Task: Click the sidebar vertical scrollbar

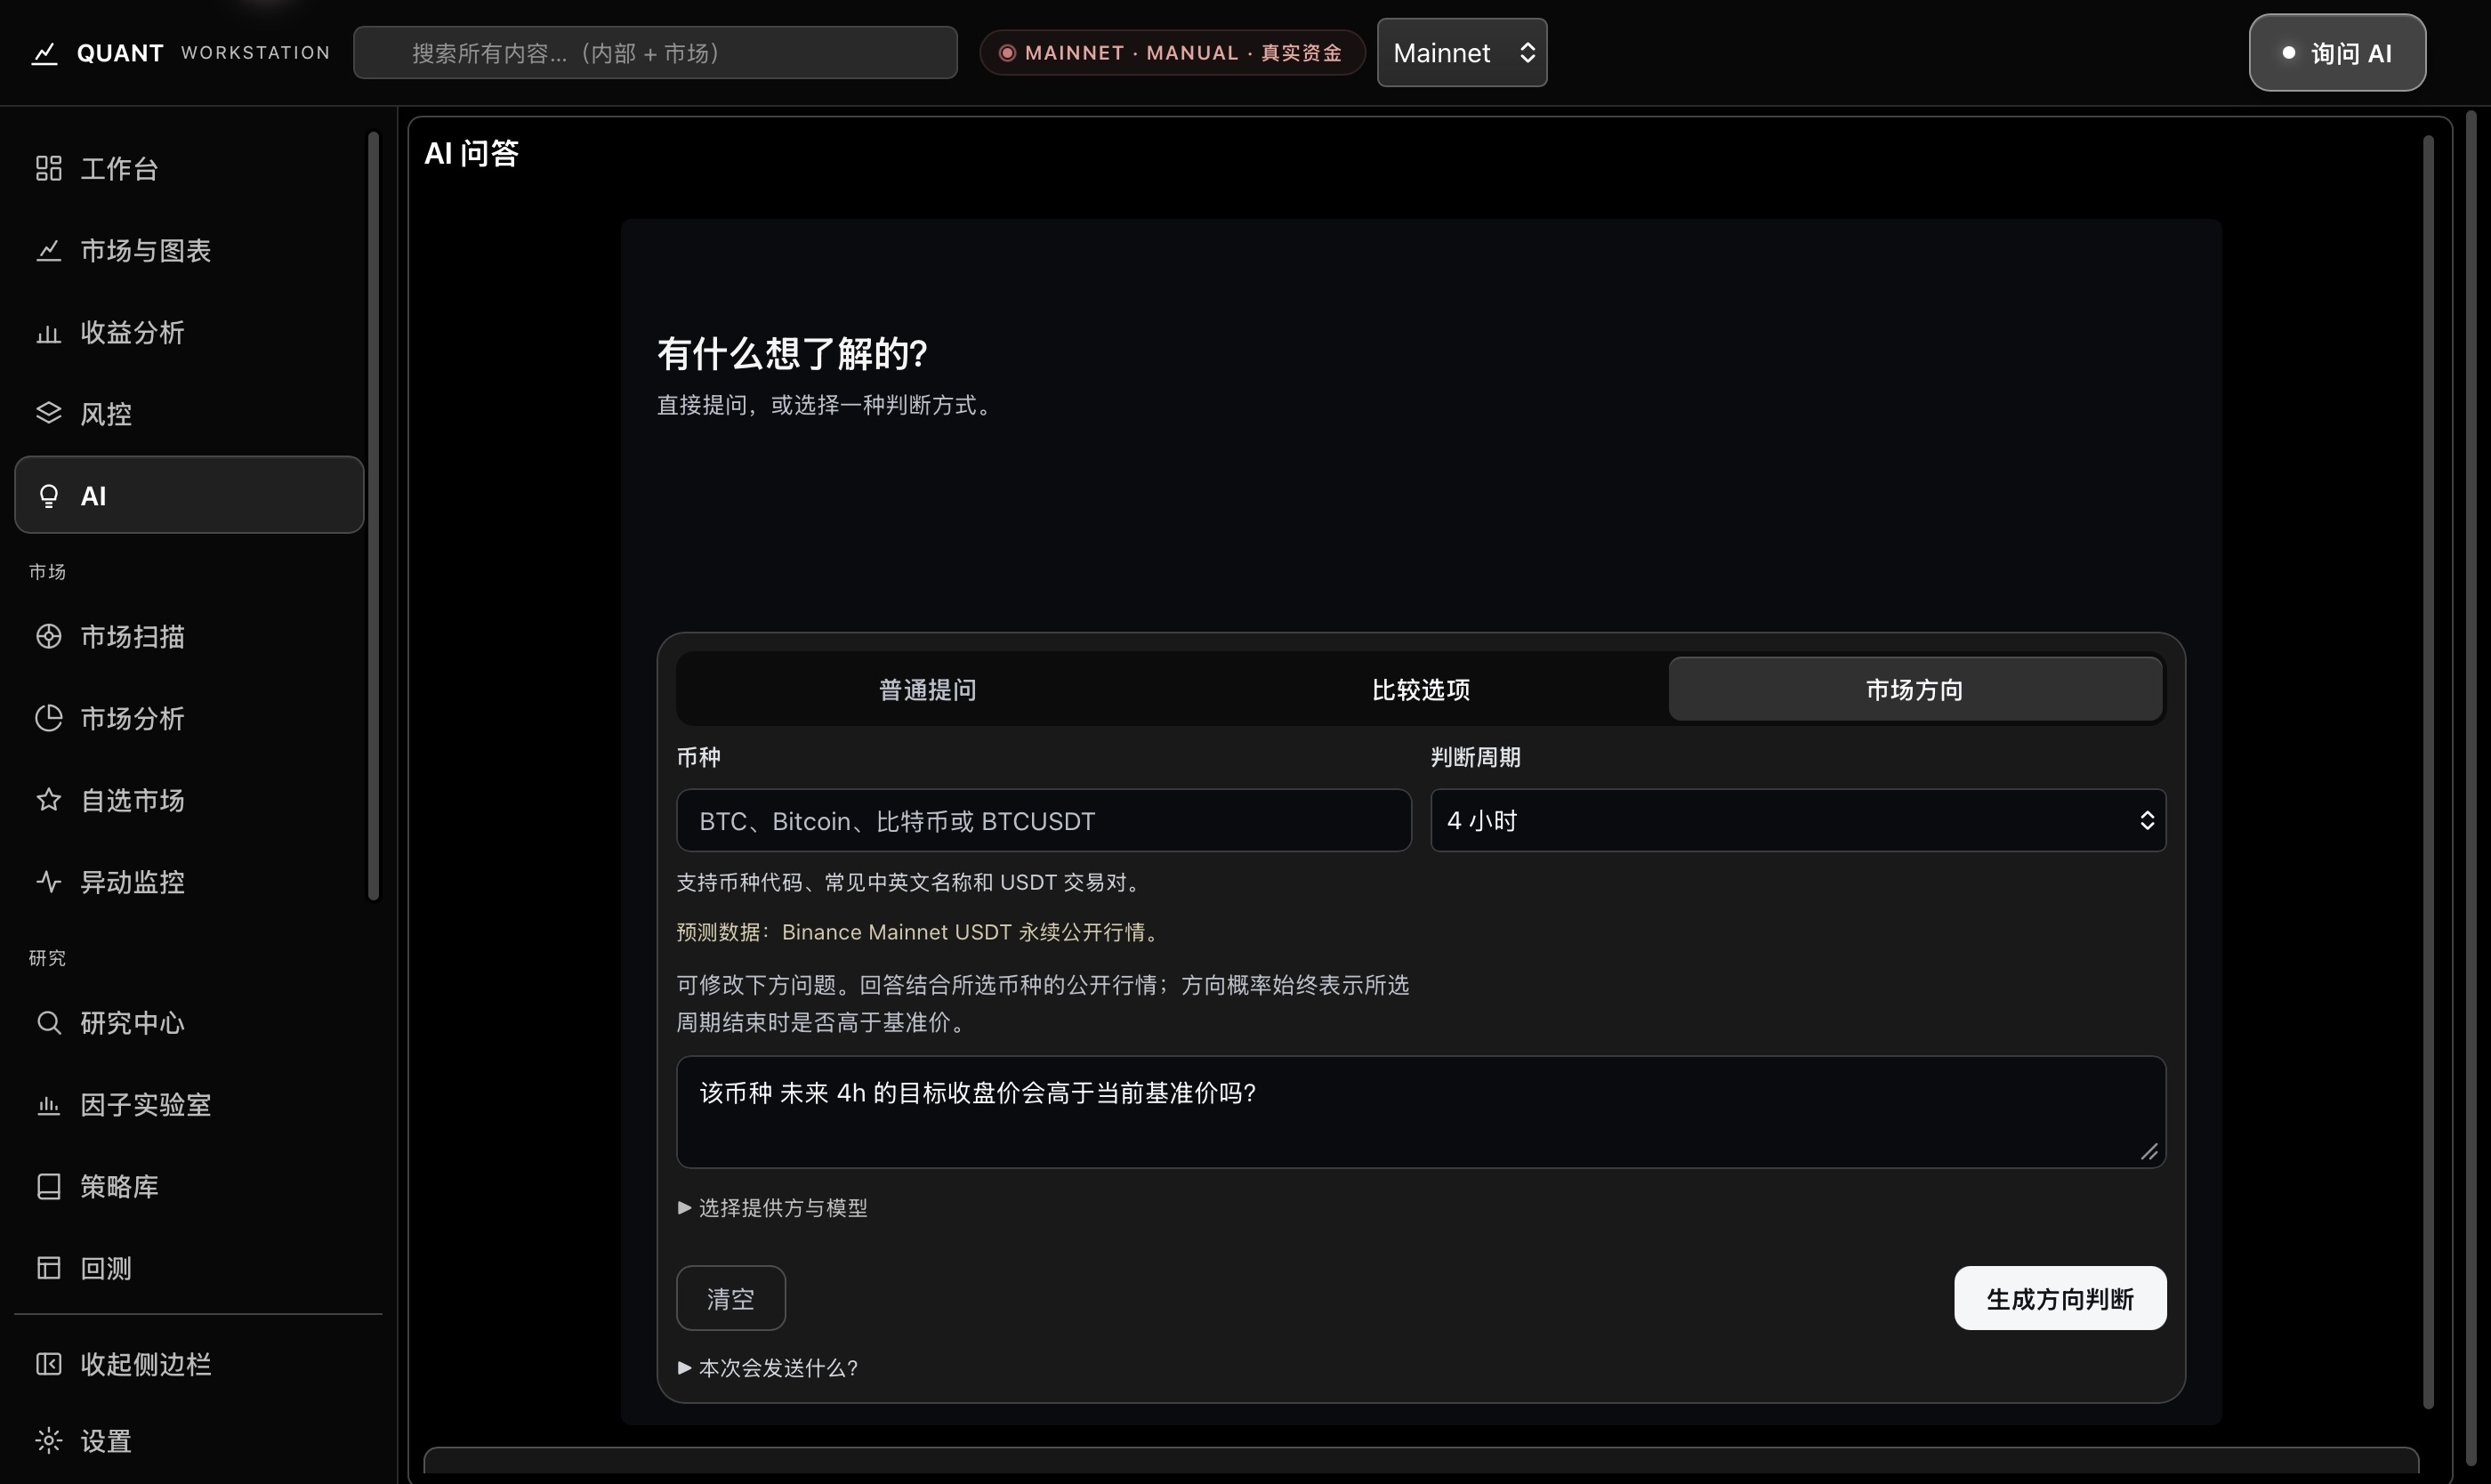Action: (373, 515)
